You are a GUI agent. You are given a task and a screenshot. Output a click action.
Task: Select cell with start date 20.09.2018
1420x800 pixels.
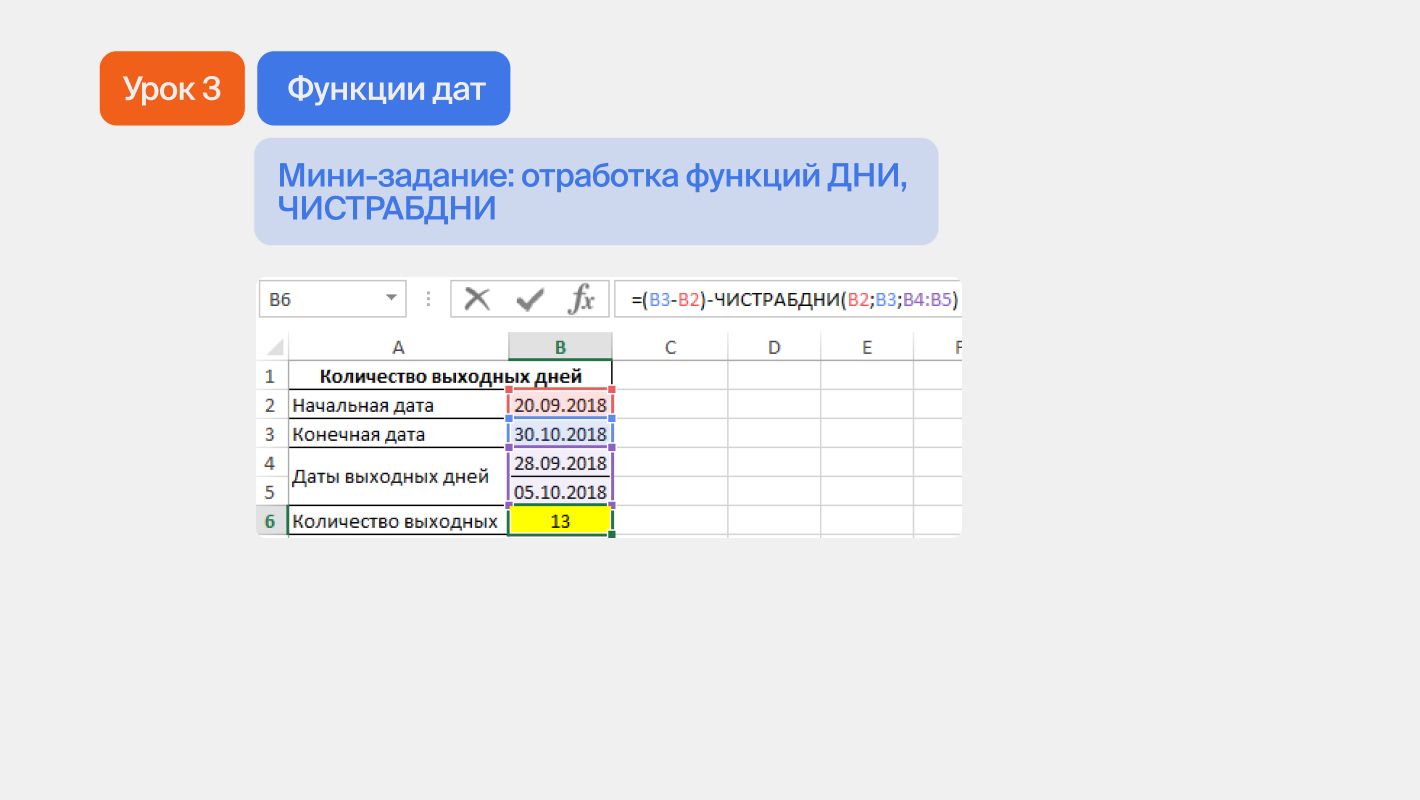pyautogui.click(x=560, y=406)
